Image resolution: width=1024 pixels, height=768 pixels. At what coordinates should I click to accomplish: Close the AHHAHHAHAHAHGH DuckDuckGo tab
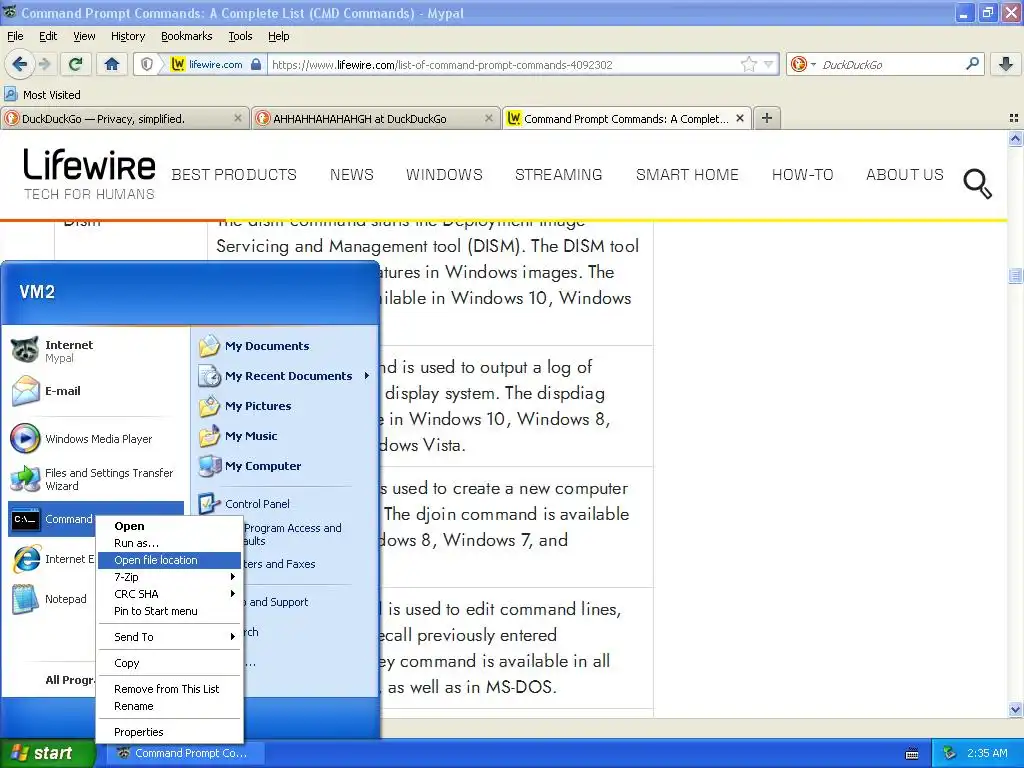point(488,118)
